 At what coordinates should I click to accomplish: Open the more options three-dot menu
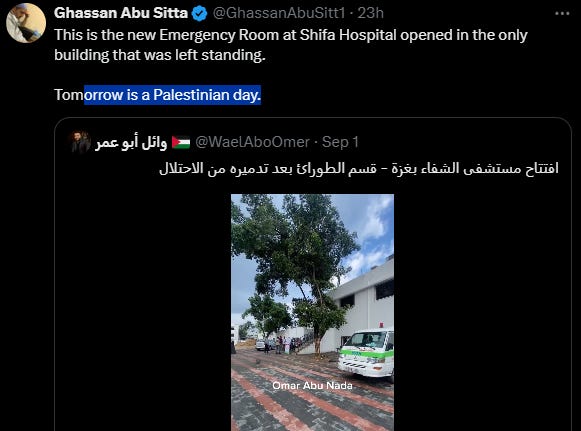tap(562, 14)
